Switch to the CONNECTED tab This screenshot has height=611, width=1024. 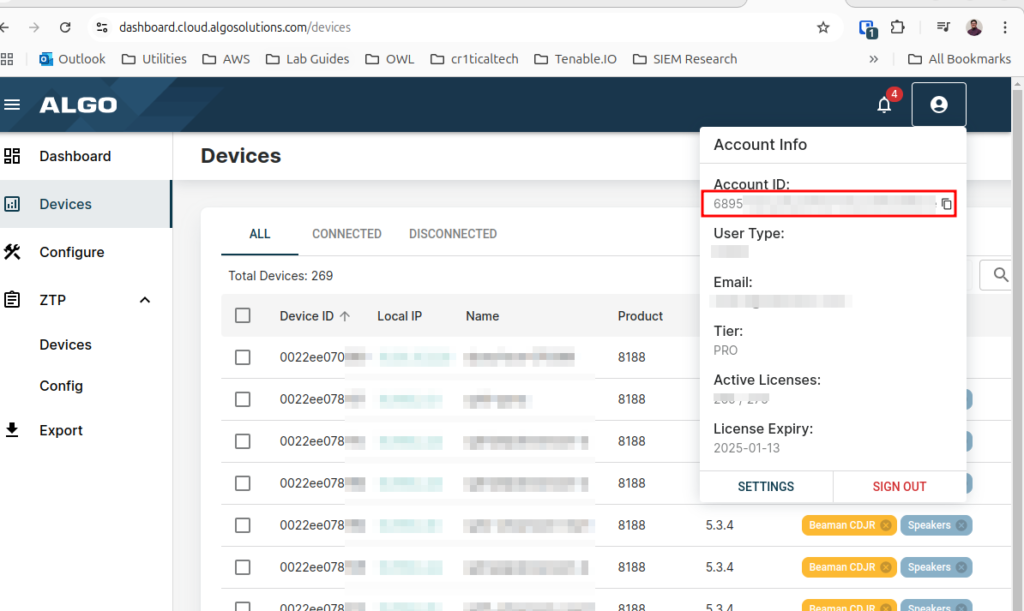pos(346,234)
